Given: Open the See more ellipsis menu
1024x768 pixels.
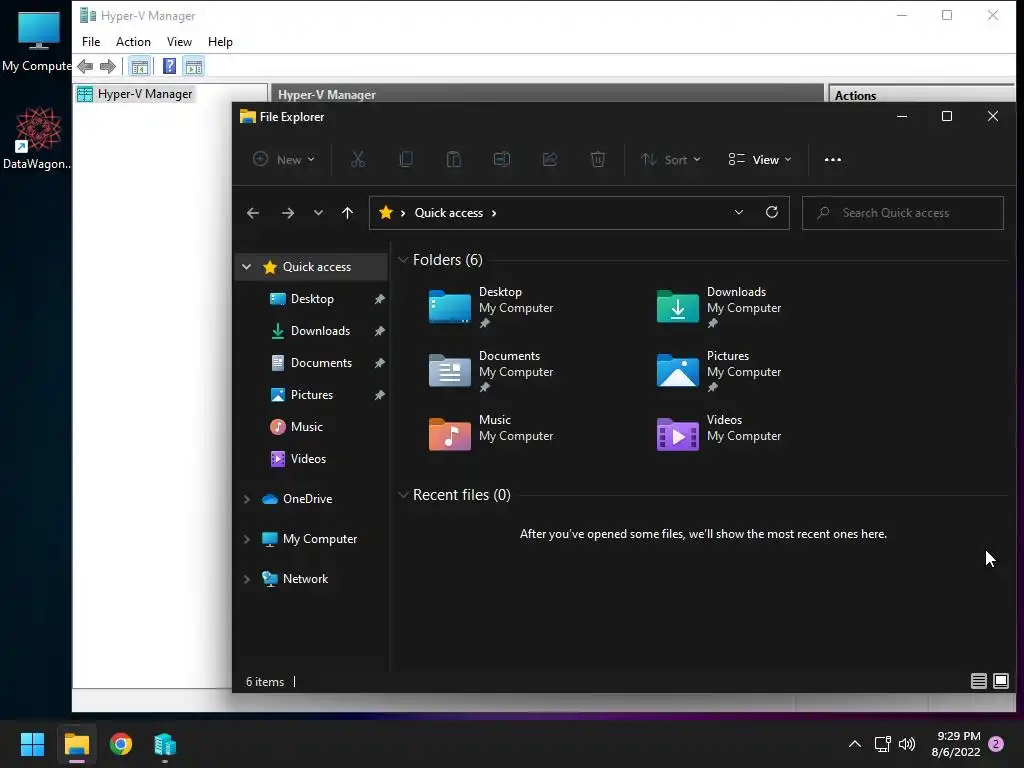Looking at the screenshot, I should 833,159.
